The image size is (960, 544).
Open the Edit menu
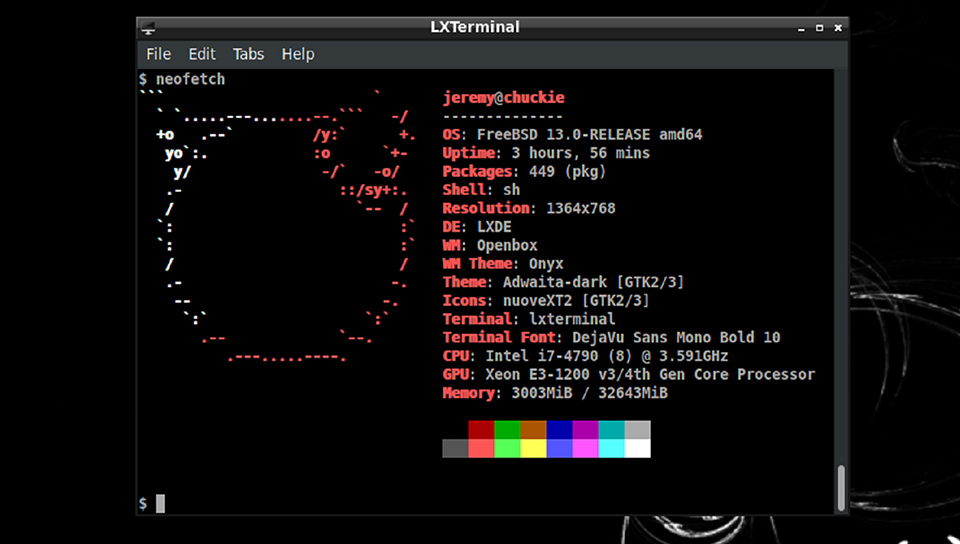click(202, 54)
